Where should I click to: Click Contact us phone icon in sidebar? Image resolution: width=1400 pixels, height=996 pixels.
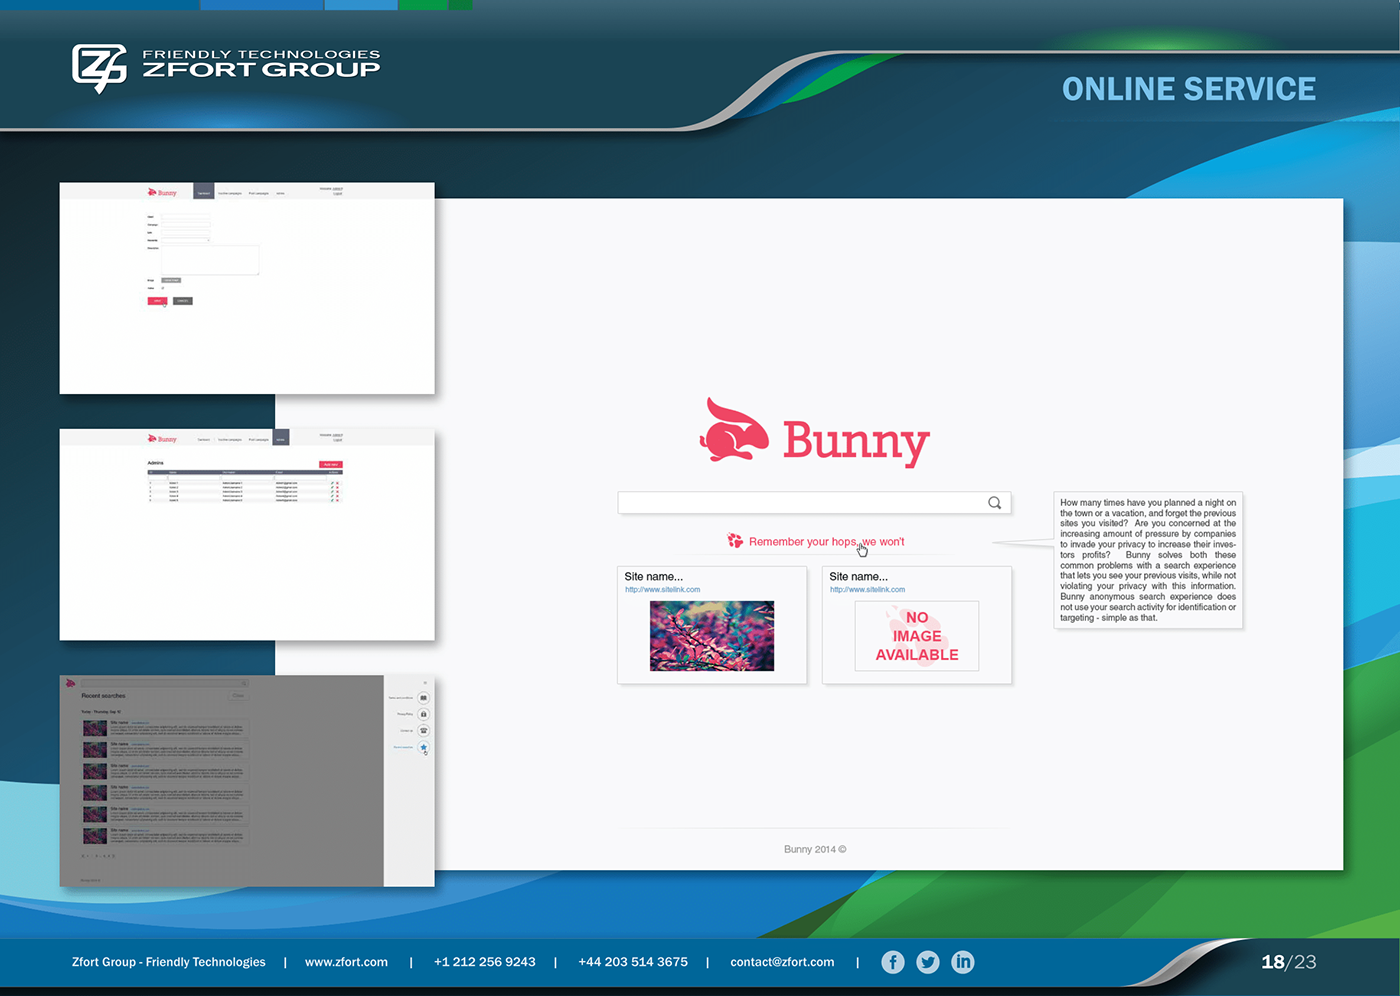click(423, 731)
